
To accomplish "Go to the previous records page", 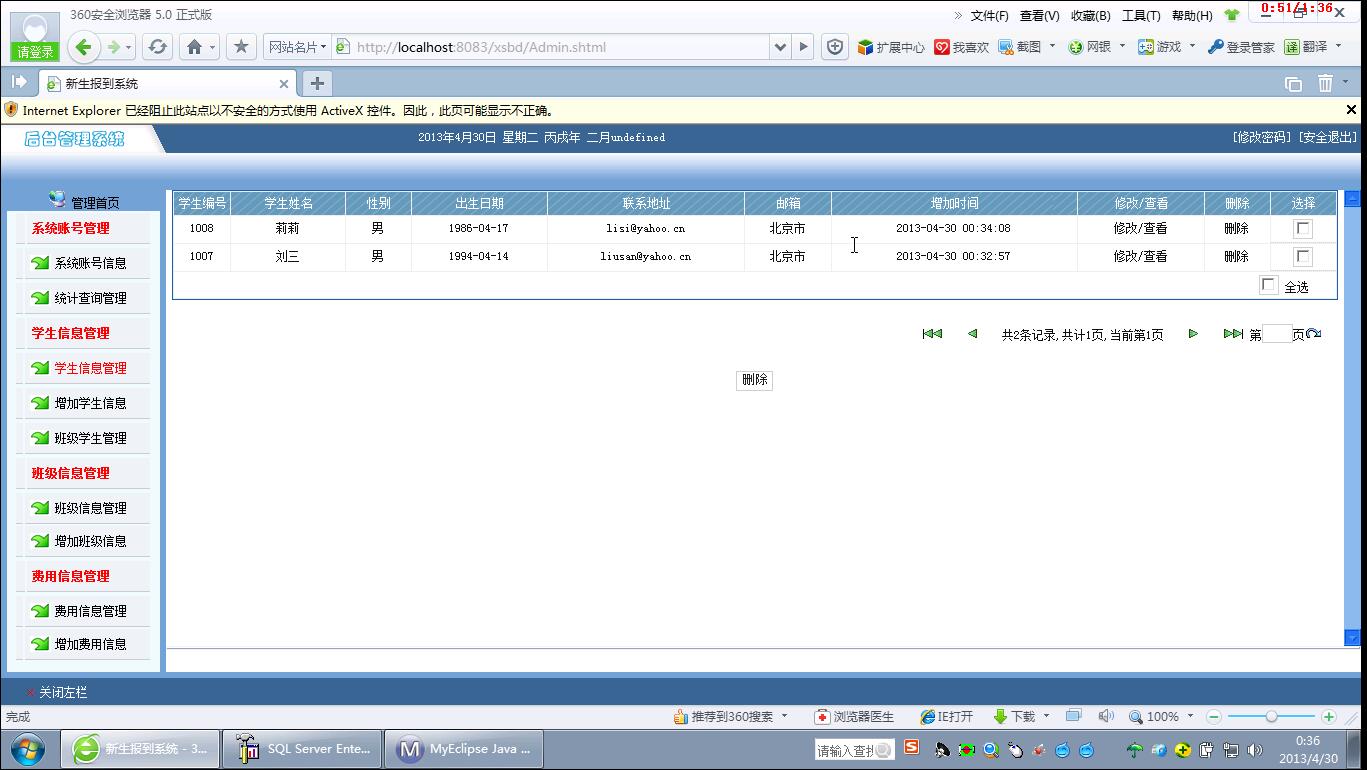I will coord(972,334).
